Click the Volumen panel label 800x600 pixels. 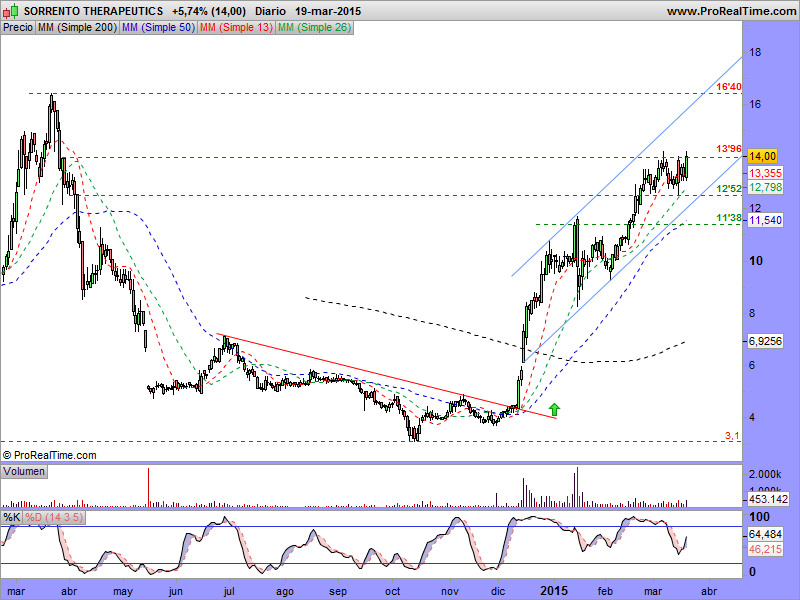(x=24, y=471)
